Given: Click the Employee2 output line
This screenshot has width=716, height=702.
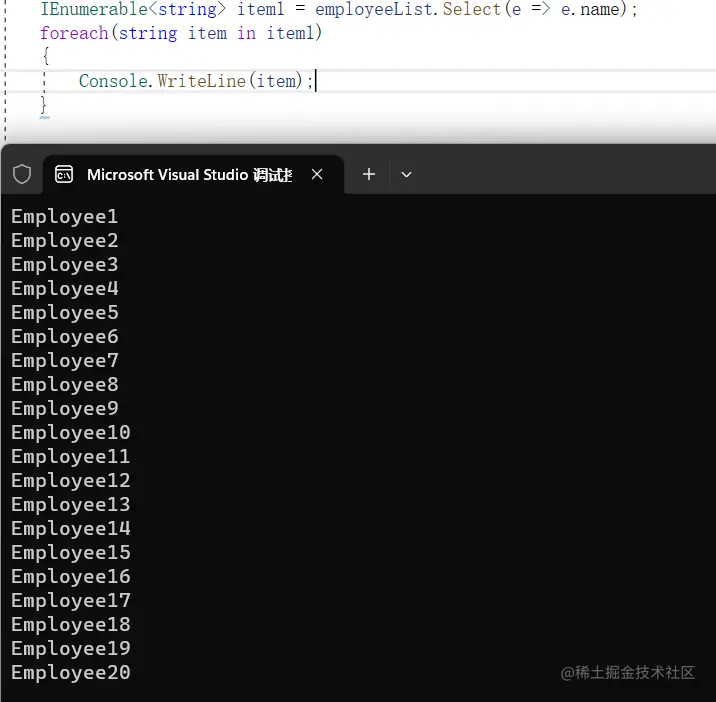Looking at the screenshot, I should coord(64,241).
